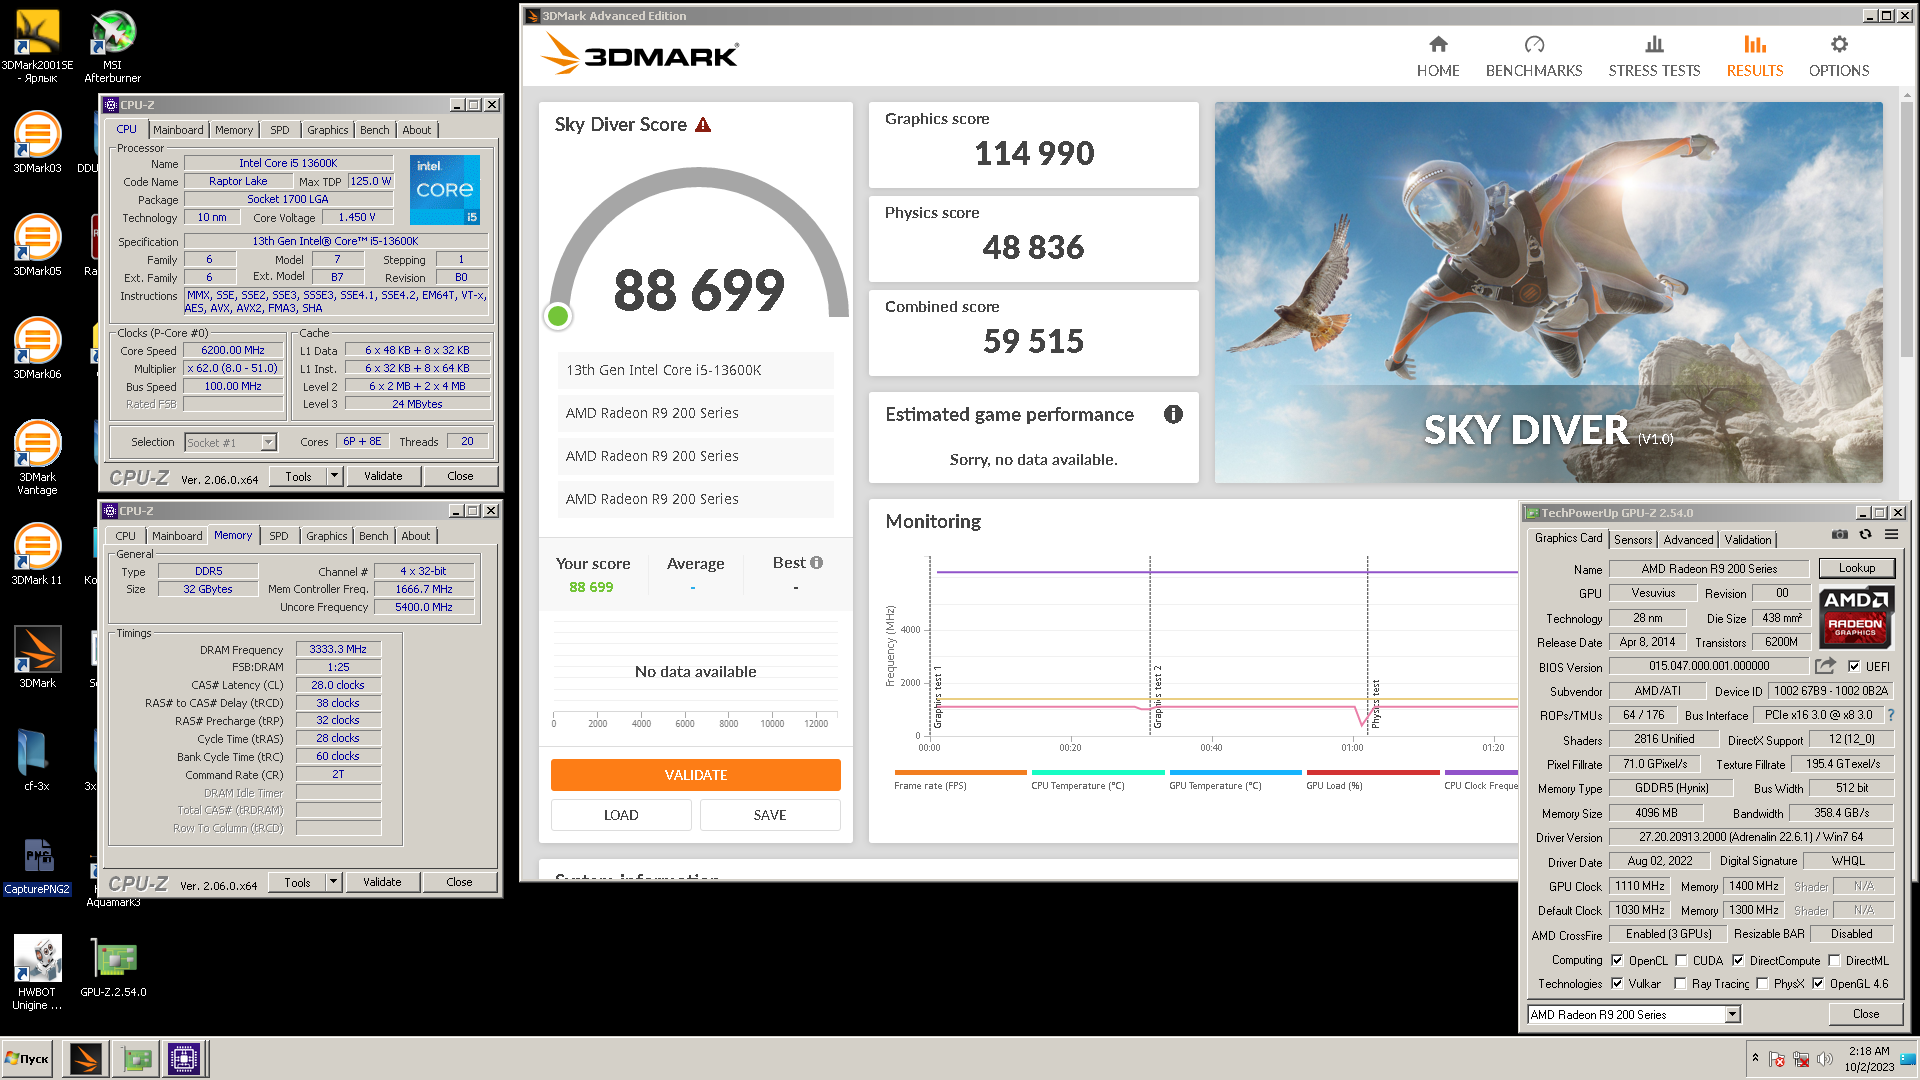This screenshot has width=1920, height=1080.
Task: Switch to Mainboard tab in upper CPU-Z window
Action: [178, 130]
